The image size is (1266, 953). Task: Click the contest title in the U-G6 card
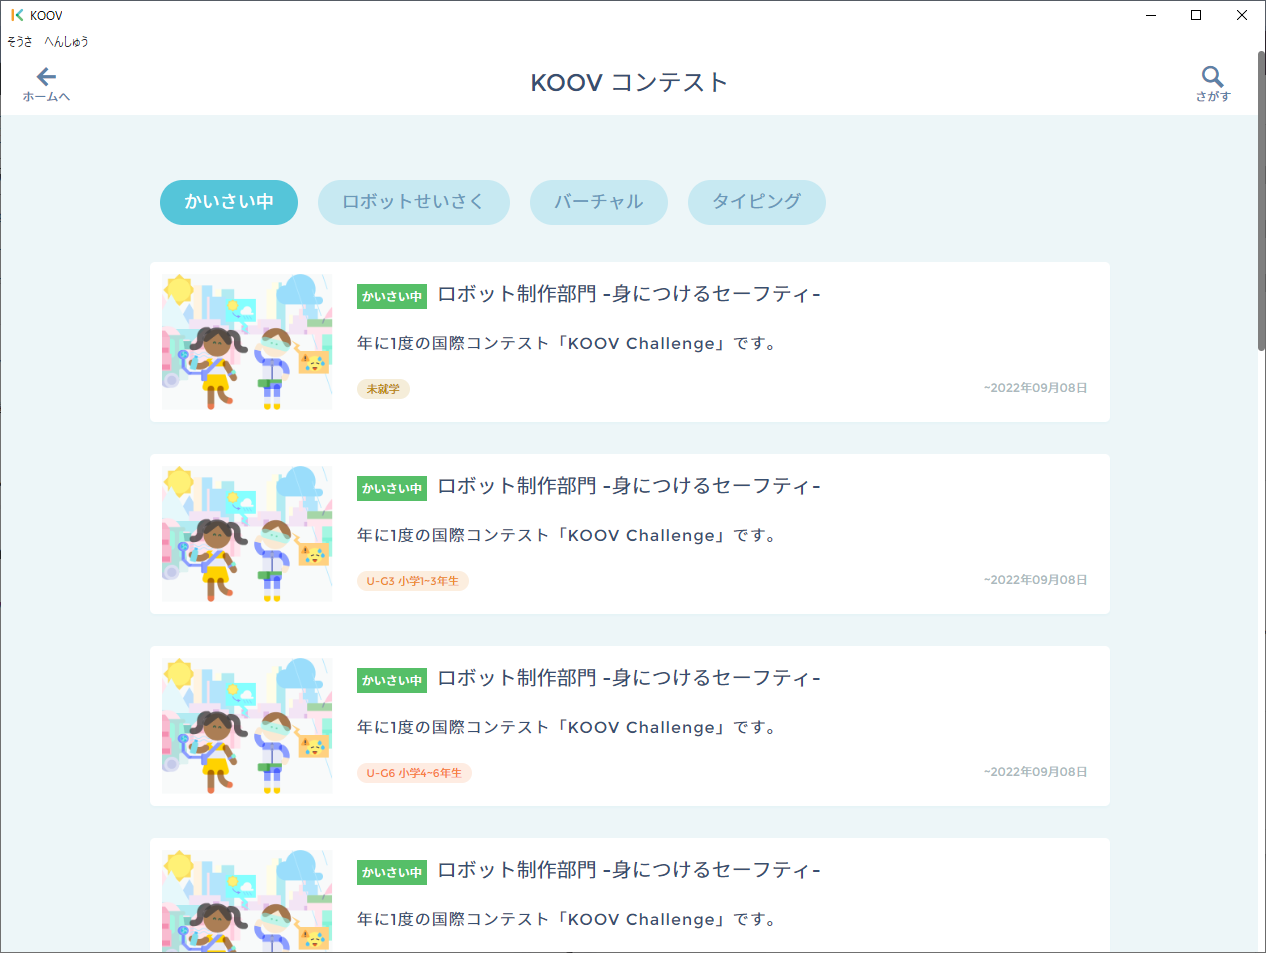pyautogui.click(x=629, y=678)
